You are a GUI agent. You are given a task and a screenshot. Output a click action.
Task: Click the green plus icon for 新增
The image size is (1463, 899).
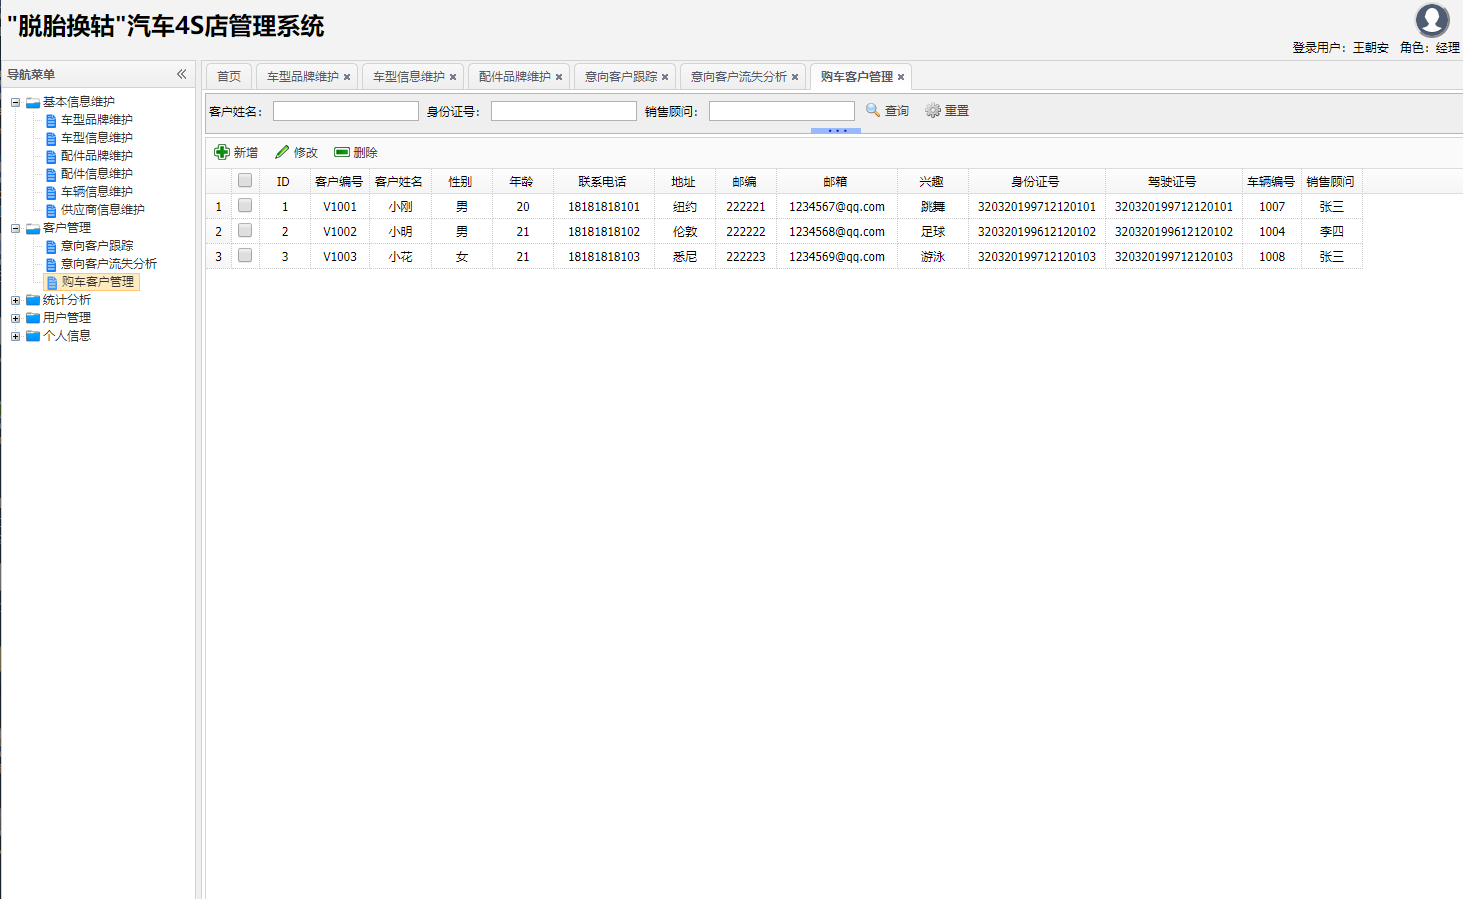222,152
